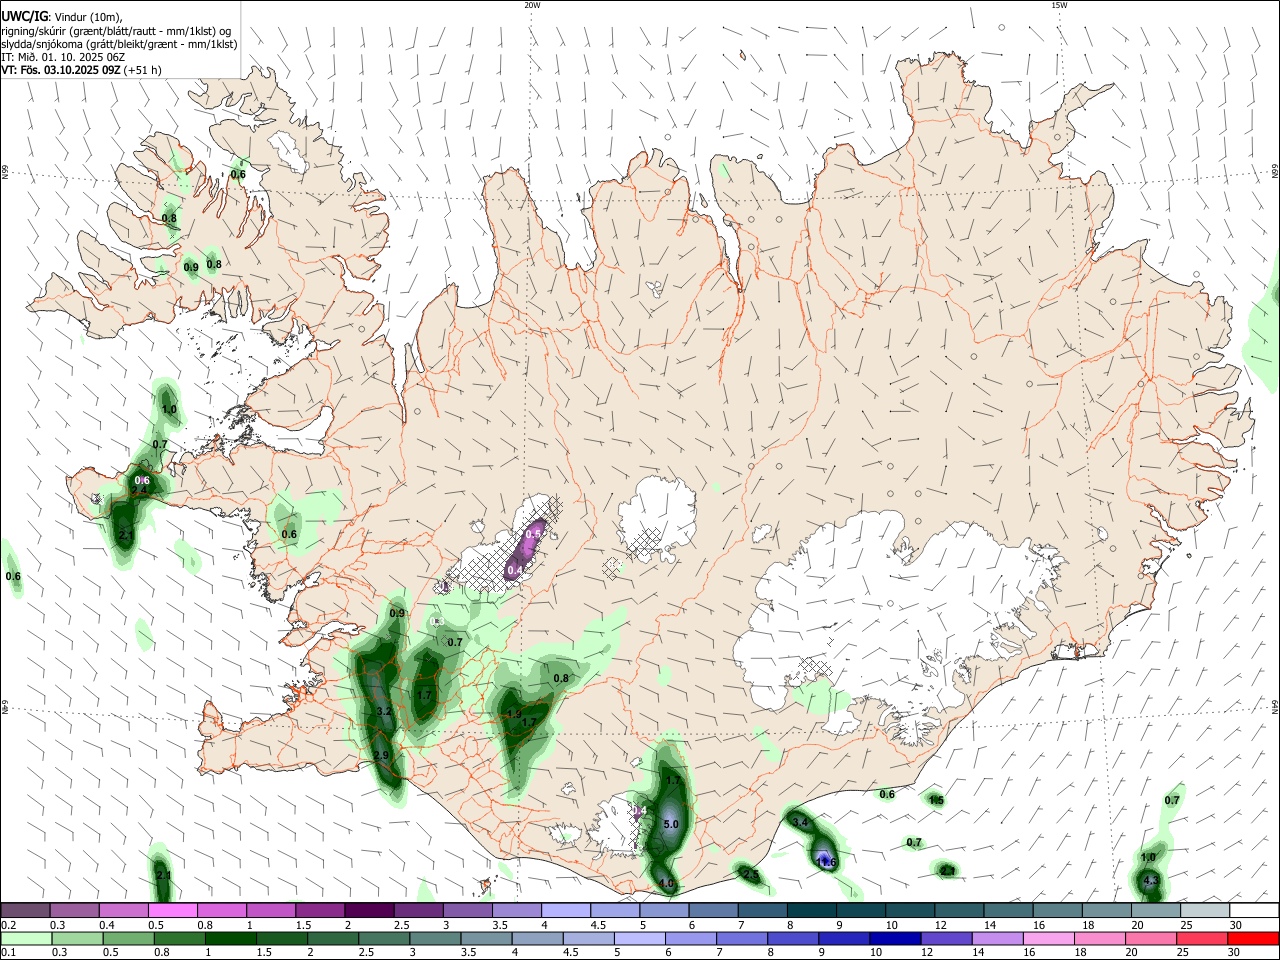The width and height of the screenshot is (1280, 960).
Task: Click the '4.3' precipitation value
Action: click(1151, 881)
